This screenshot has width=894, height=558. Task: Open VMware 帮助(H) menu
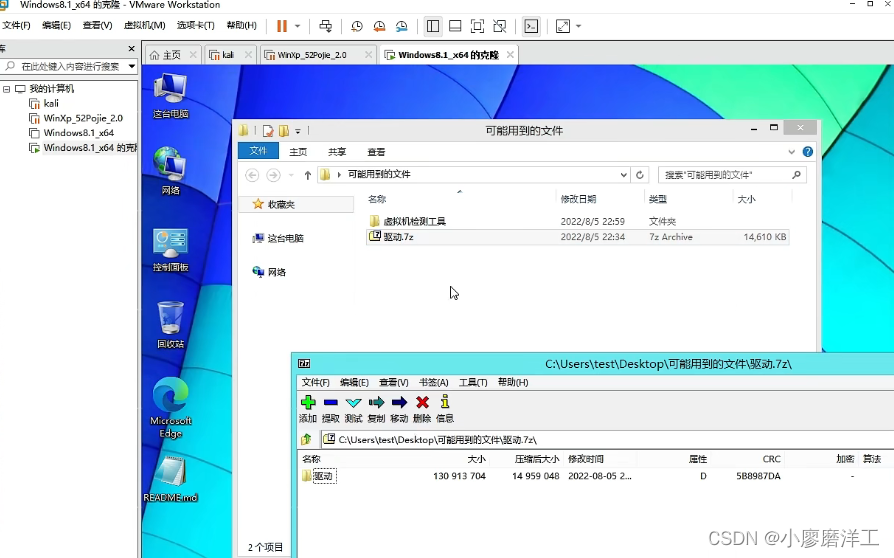click(242, 26)
